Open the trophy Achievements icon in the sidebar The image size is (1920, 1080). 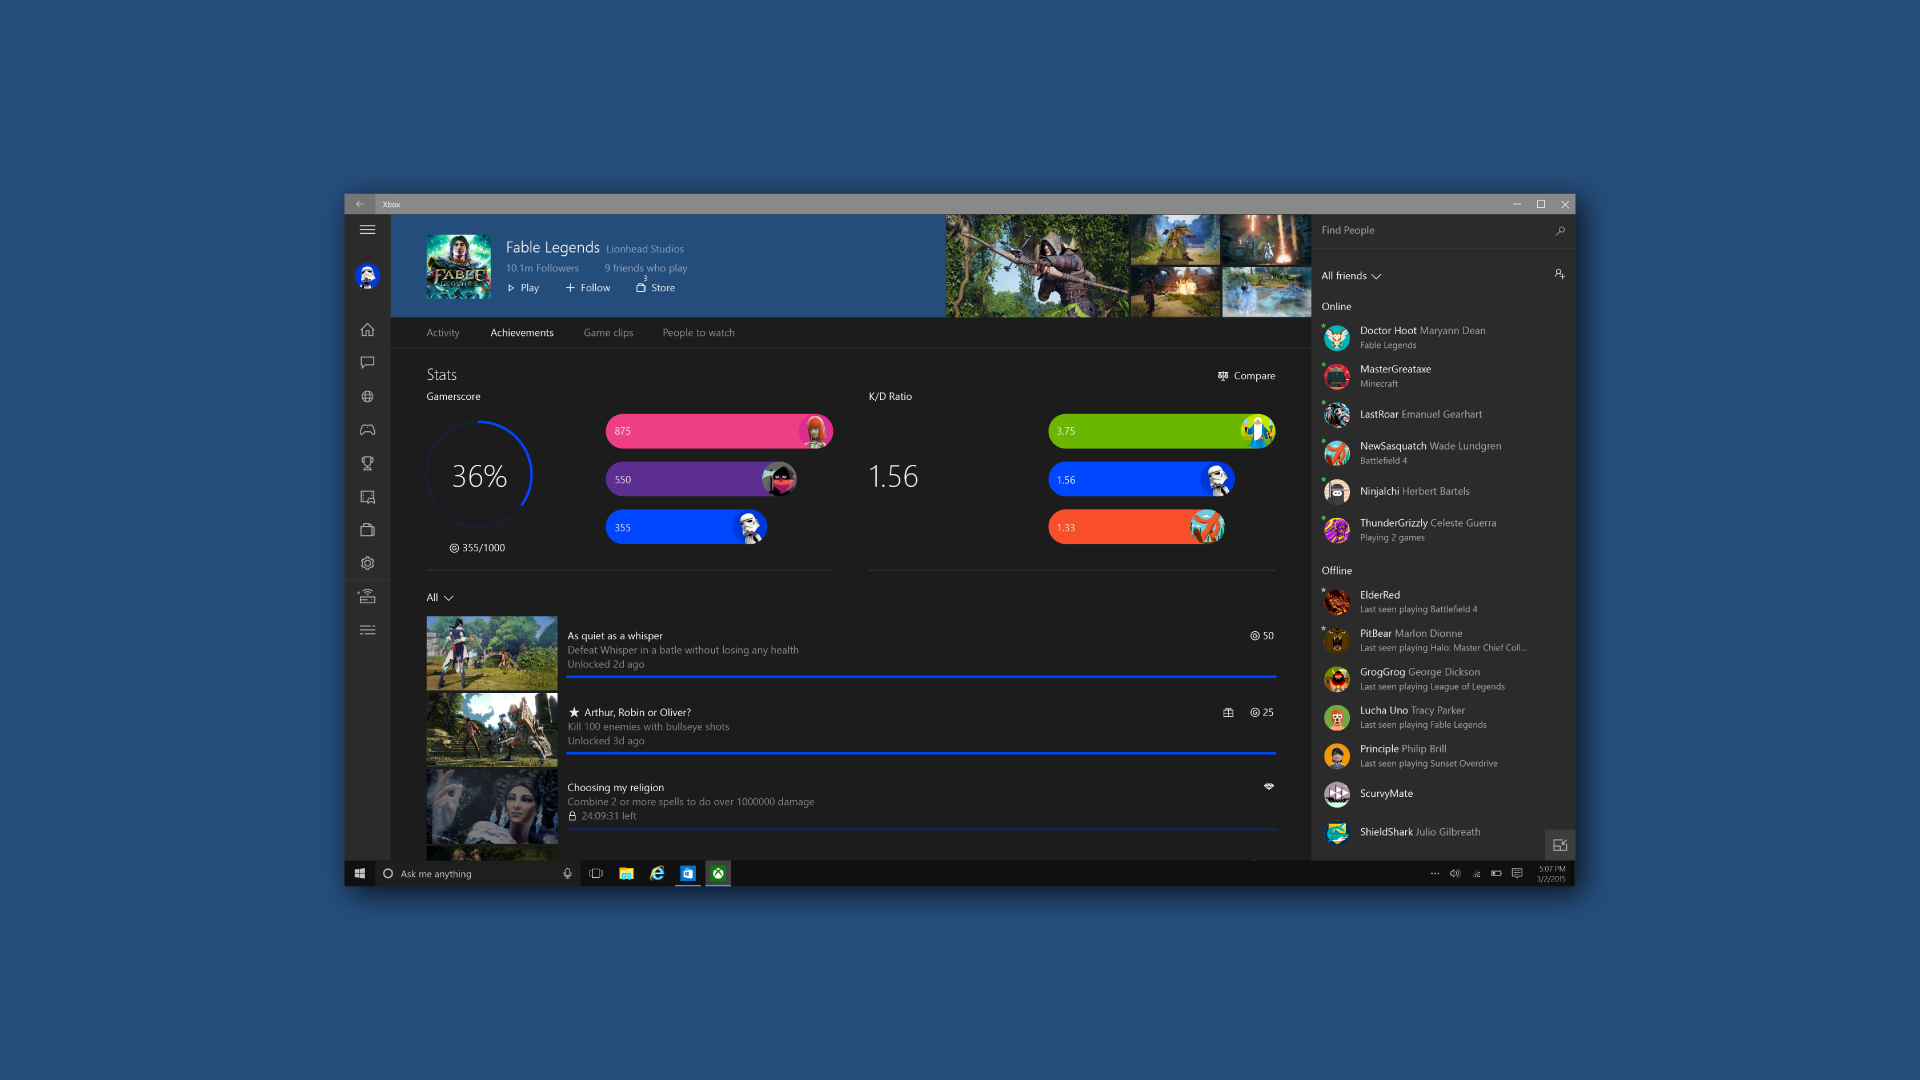click(367, 463)
